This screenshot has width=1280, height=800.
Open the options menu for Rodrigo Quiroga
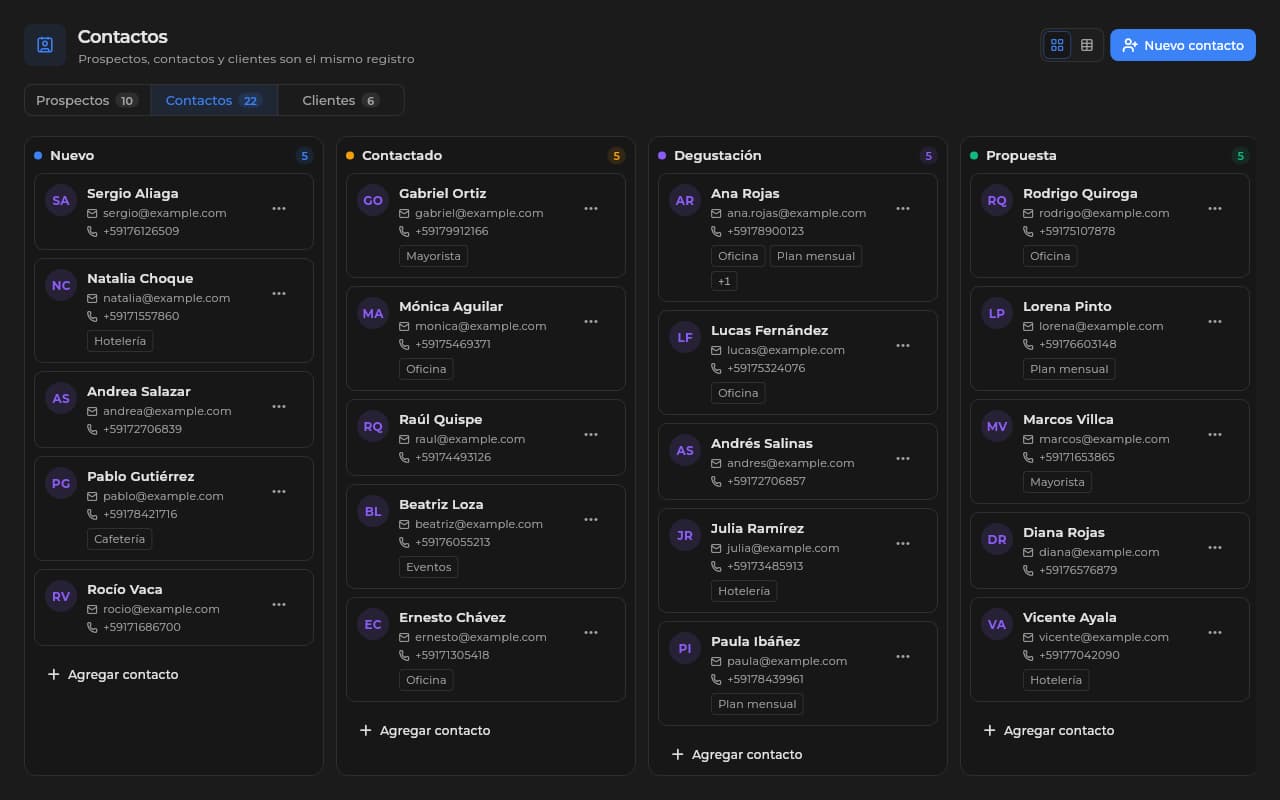point(1215,208)
